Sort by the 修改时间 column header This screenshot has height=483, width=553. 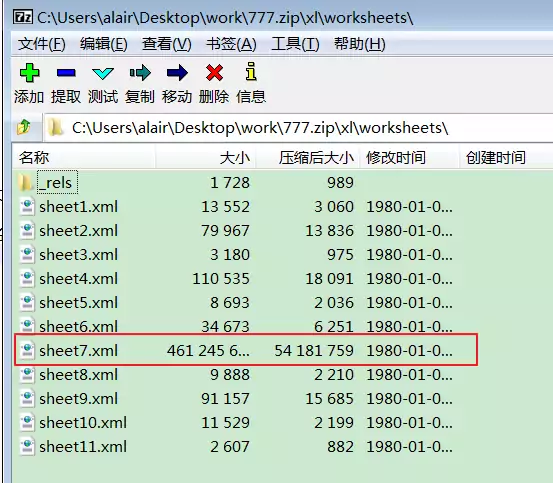409,157
